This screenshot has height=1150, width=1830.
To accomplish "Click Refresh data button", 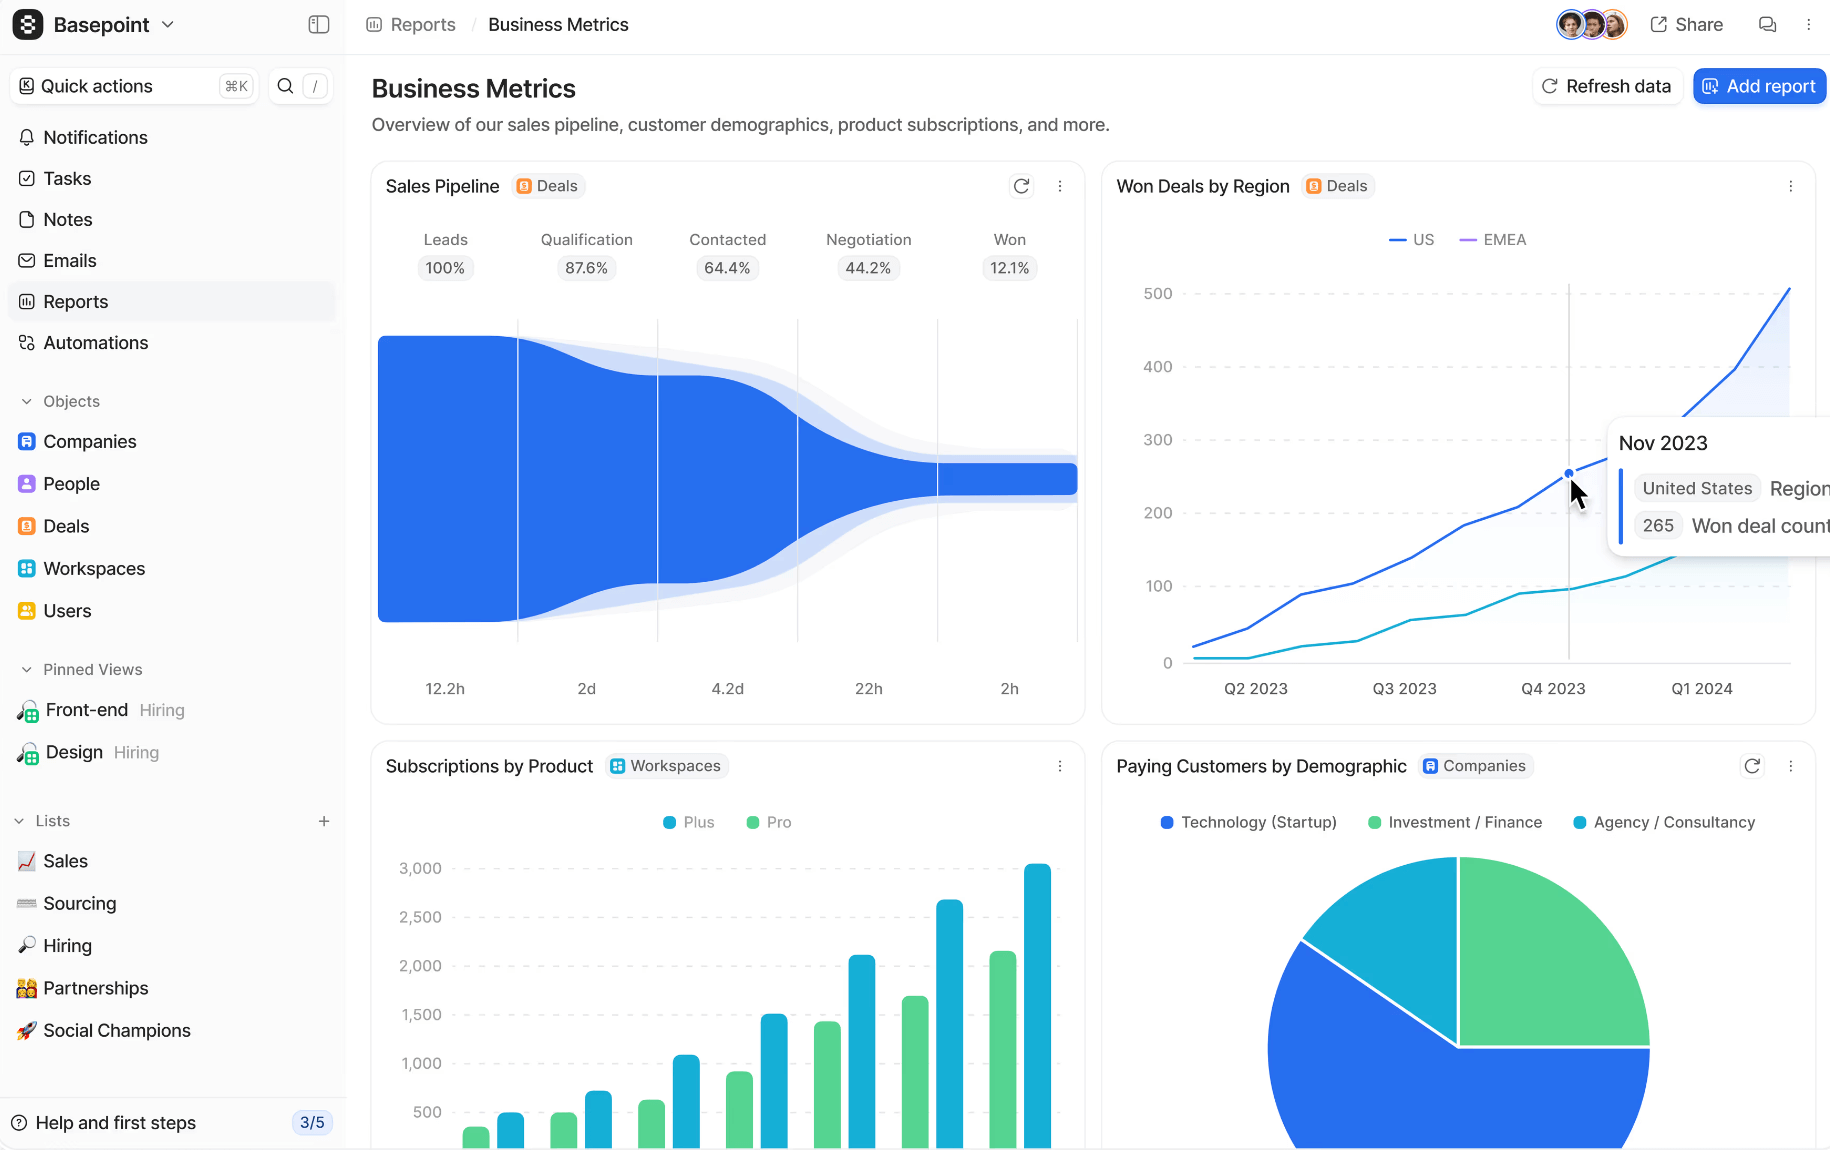I will click(x=1607, y=86).
